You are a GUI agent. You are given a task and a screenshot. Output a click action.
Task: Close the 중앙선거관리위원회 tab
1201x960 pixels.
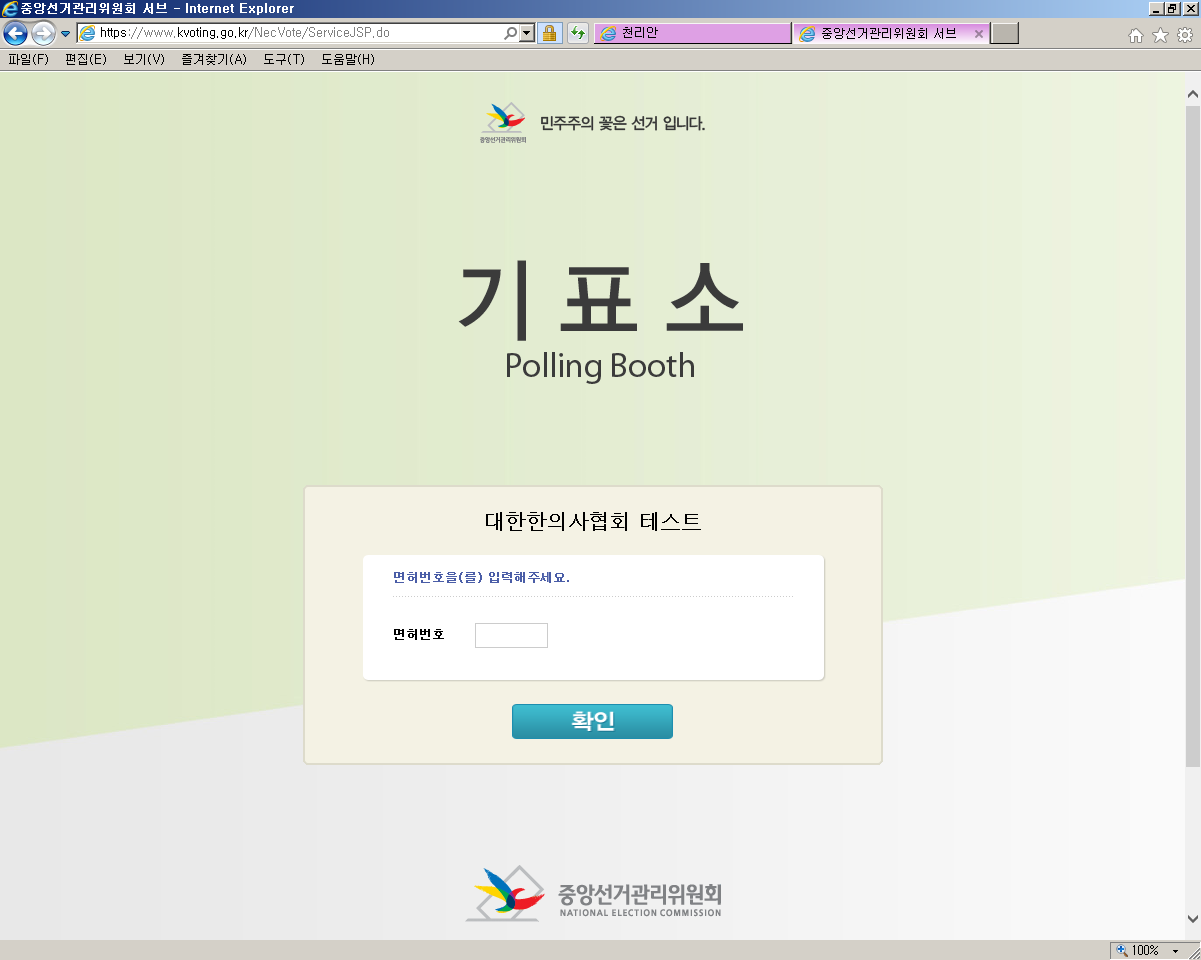point(978,33)
